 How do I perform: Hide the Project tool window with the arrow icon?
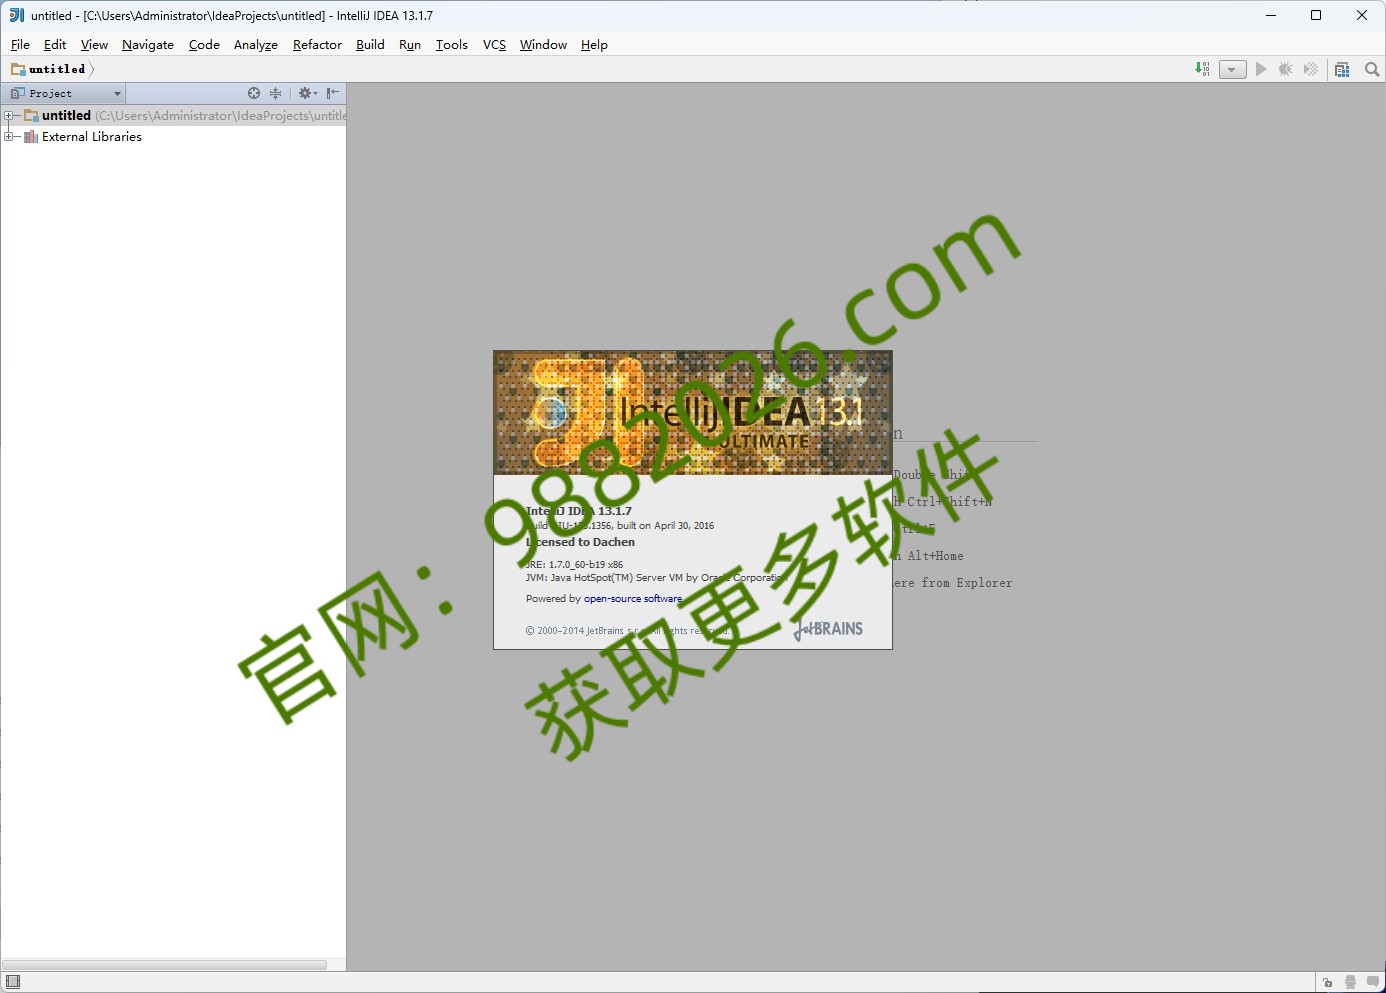pyautogui.click(x=333, y=93)
